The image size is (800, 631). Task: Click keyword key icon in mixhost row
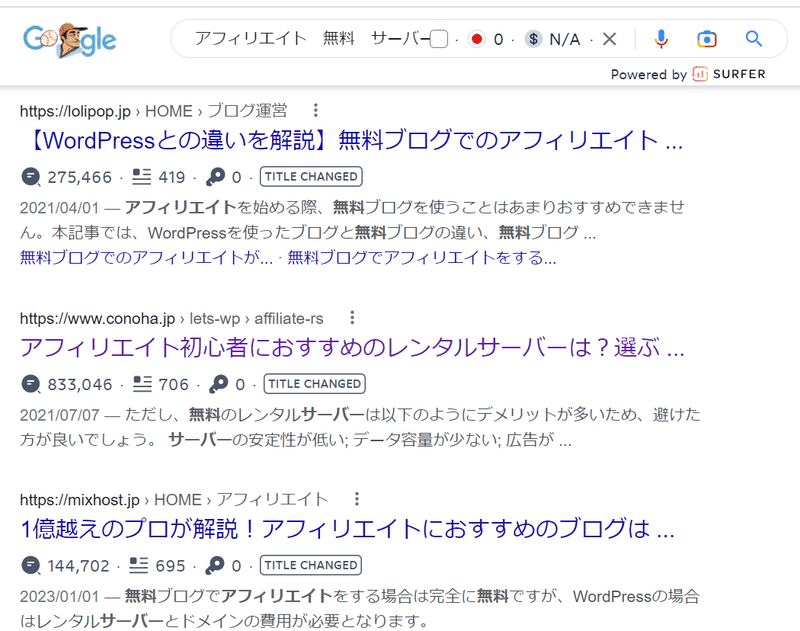(215, 565)
